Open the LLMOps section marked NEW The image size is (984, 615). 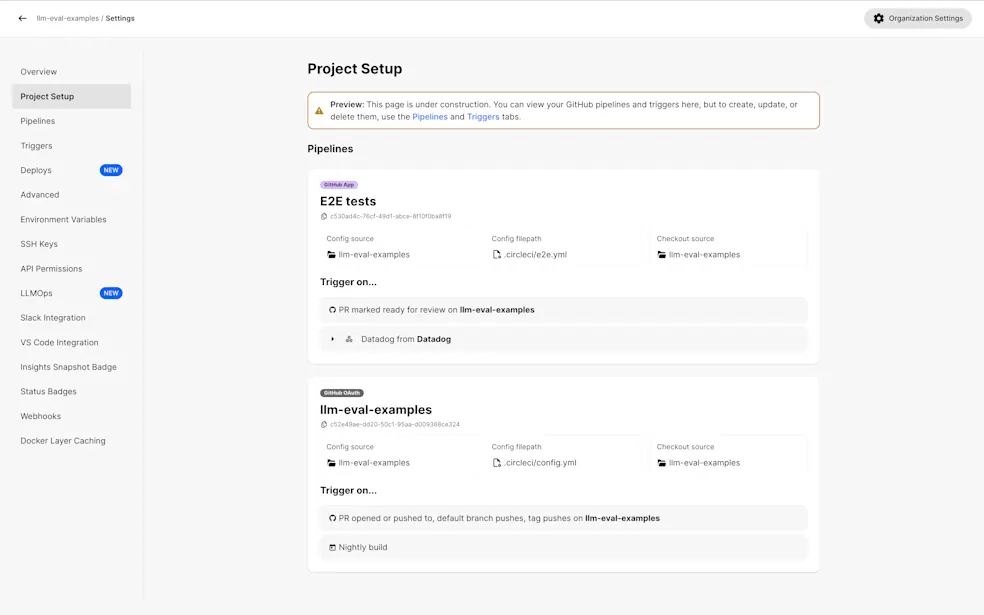[35, 293]
